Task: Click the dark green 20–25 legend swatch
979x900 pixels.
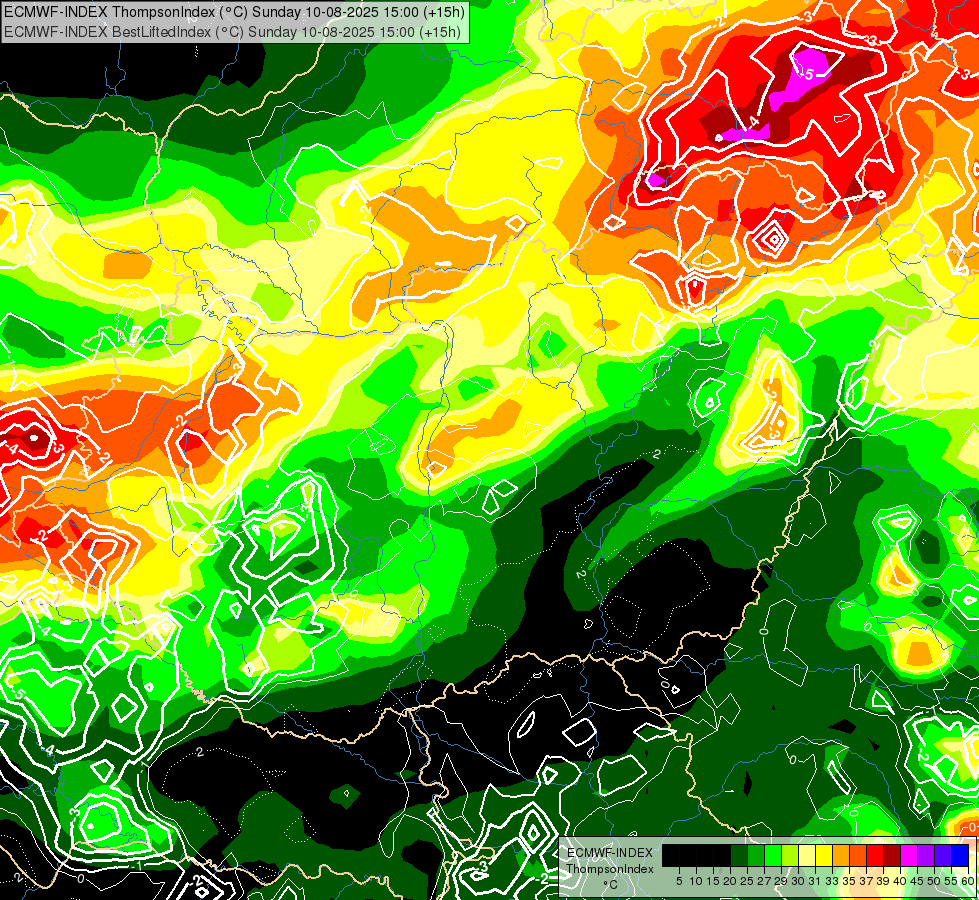Action: (739, 855)
